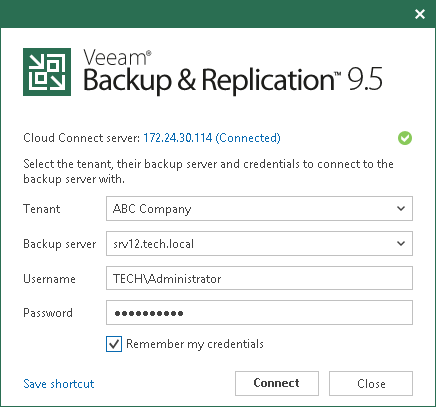Toggle the Remember my credentials checkbox

pos(114,344)
